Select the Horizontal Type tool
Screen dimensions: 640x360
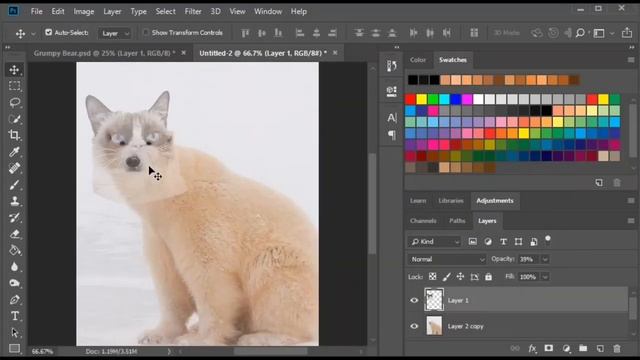14,316
